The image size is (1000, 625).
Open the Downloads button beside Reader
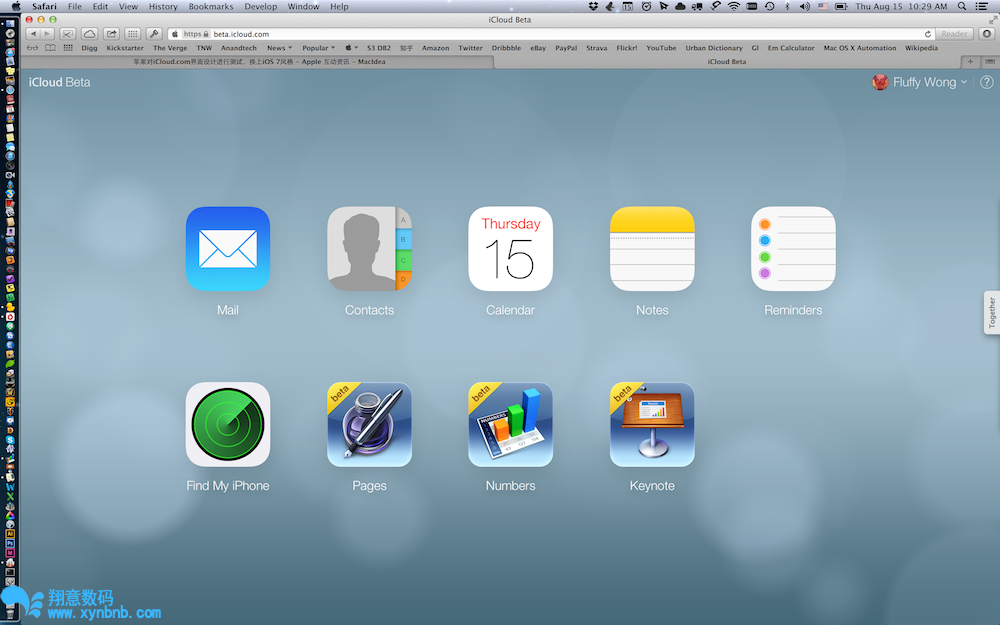coord(987,34)
